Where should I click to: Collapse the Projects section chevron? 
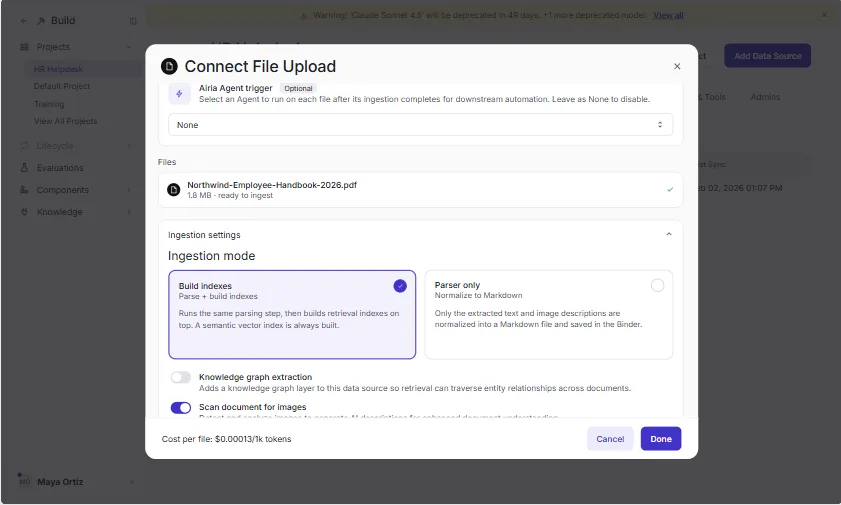click(129, 47)
